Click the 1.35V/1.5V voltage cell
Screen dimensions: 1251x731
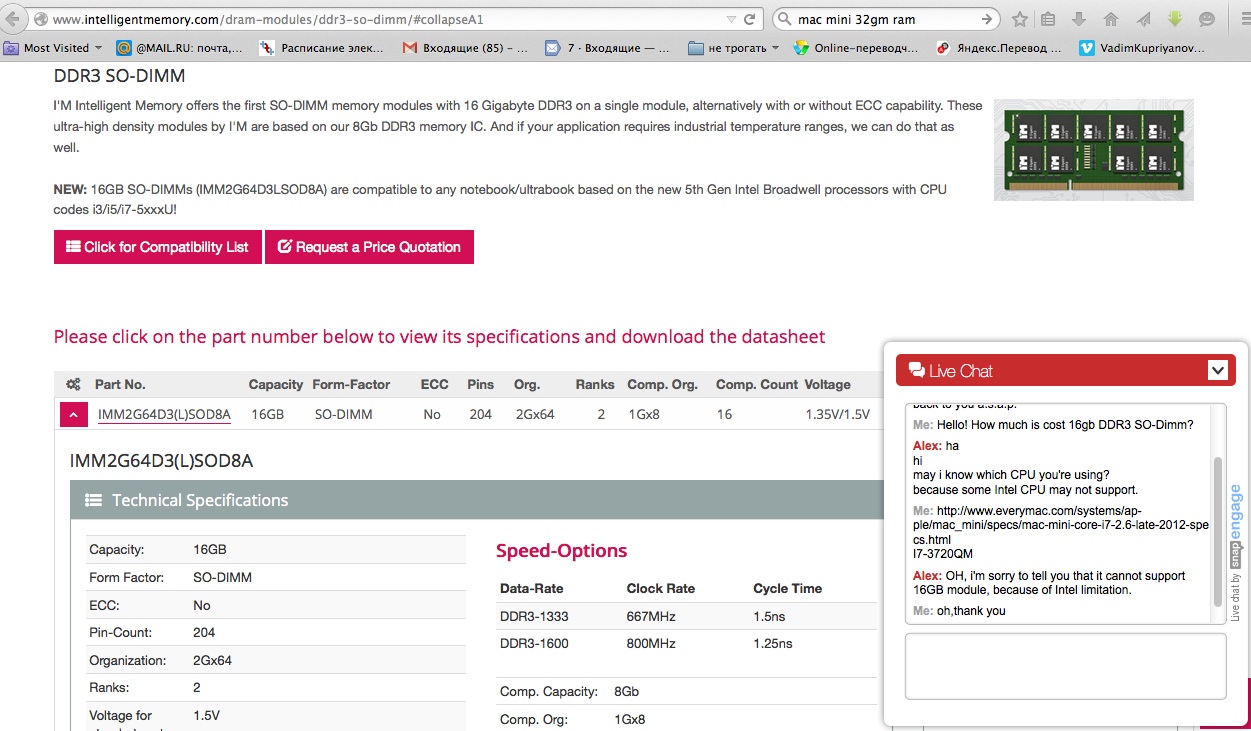(x=838, y=414)
